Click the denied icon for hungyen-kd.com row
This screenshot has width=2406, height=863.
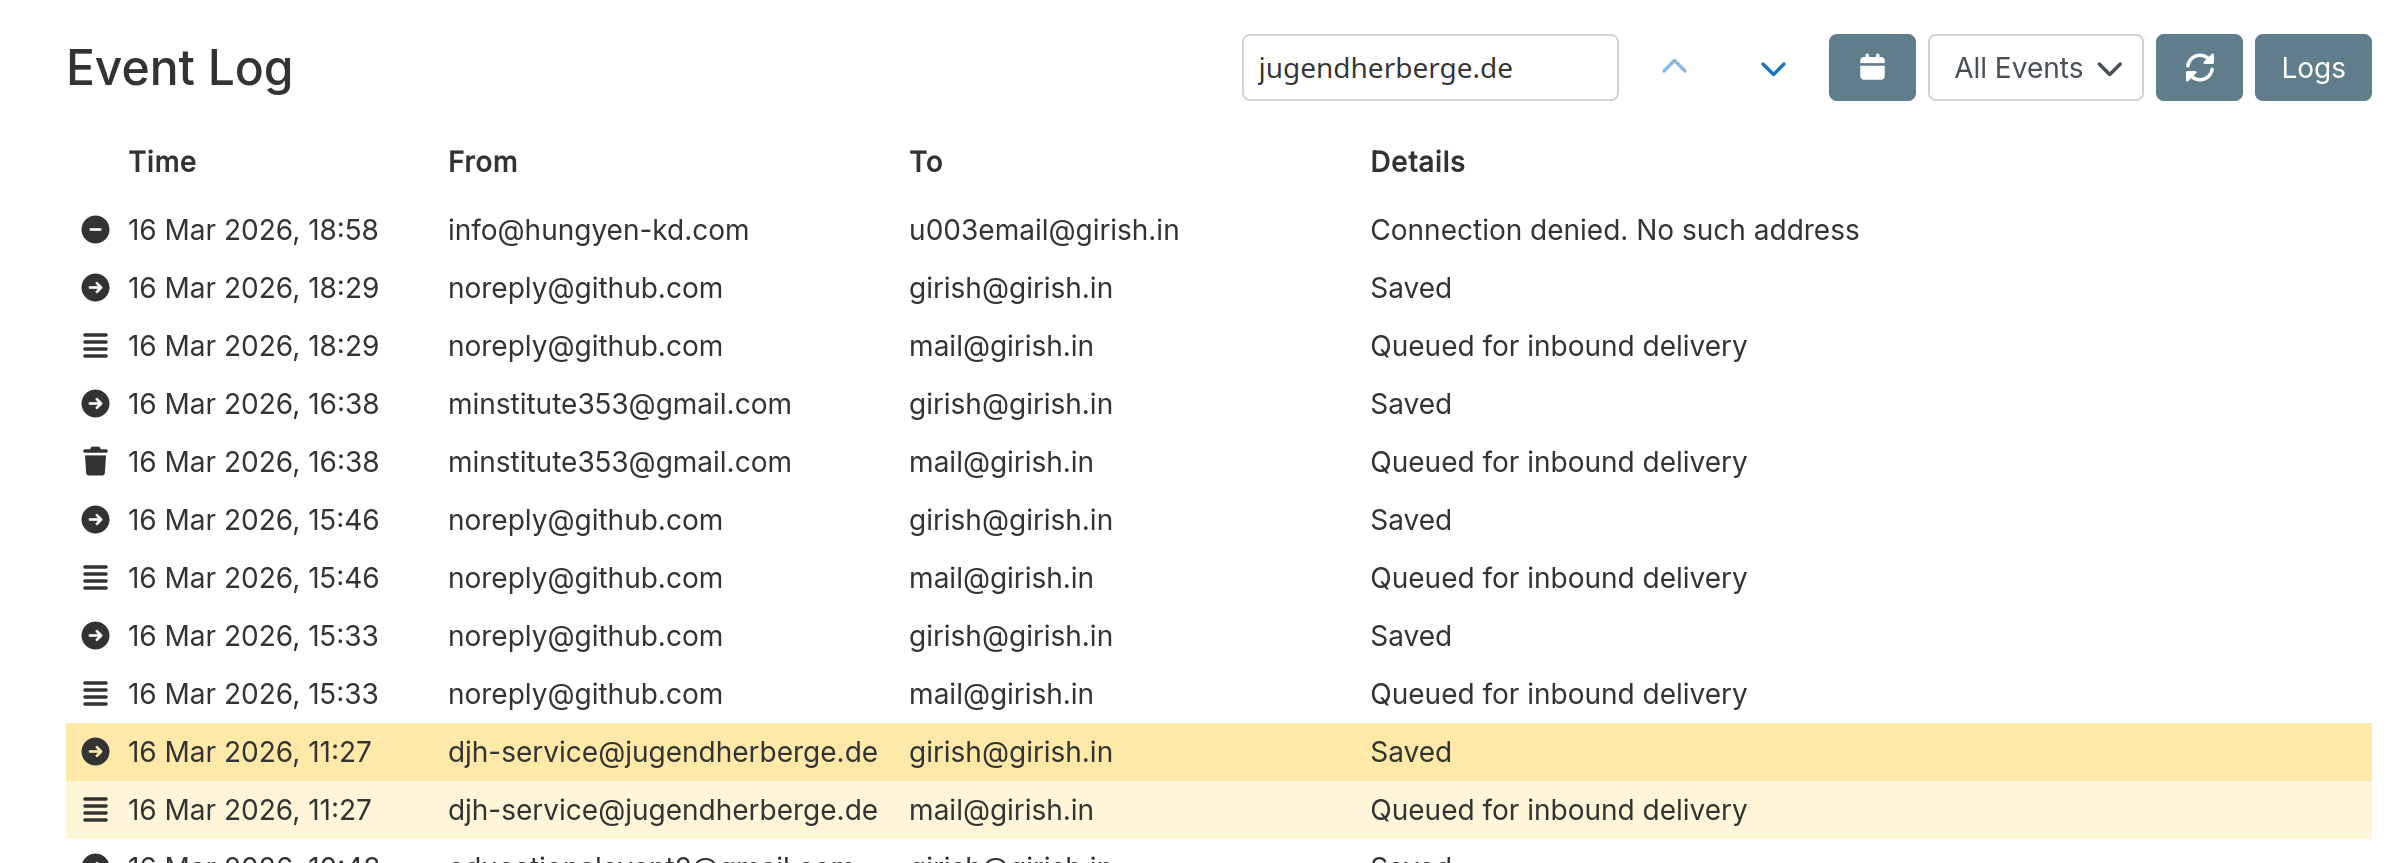tap(95, 230)
